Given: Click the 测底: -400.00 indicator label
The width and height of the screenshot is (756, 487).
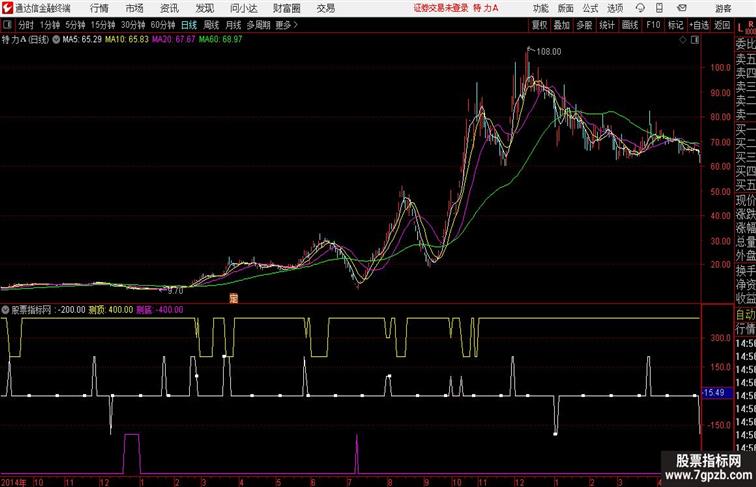Looking at the screenshot, I should pos(160,310).
